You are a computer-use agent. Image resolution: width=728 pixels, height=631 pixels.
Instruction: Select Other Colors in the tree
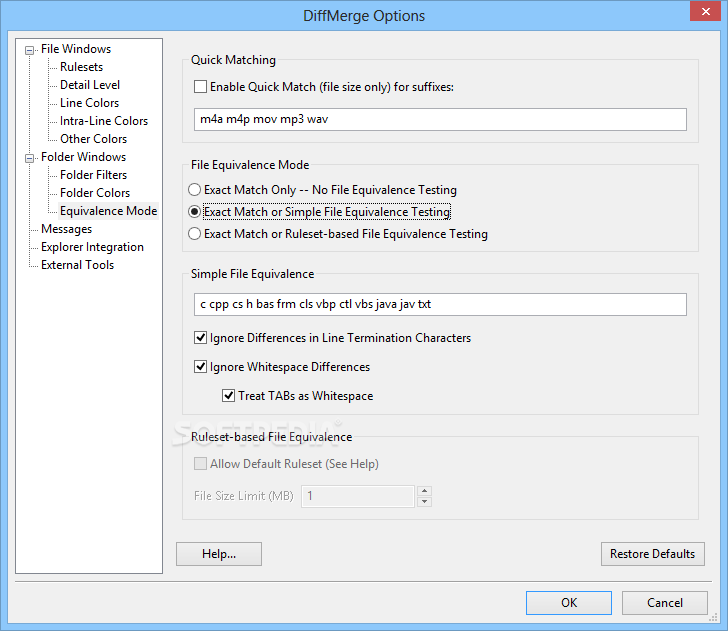93,139
